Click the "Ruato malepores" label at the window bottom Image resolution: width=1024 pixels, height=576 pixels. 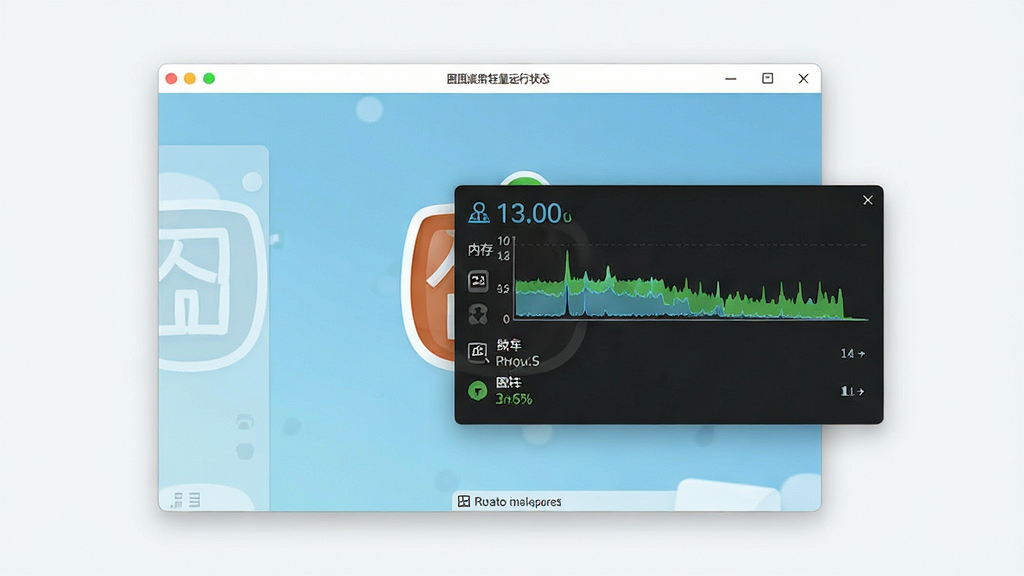517,502
